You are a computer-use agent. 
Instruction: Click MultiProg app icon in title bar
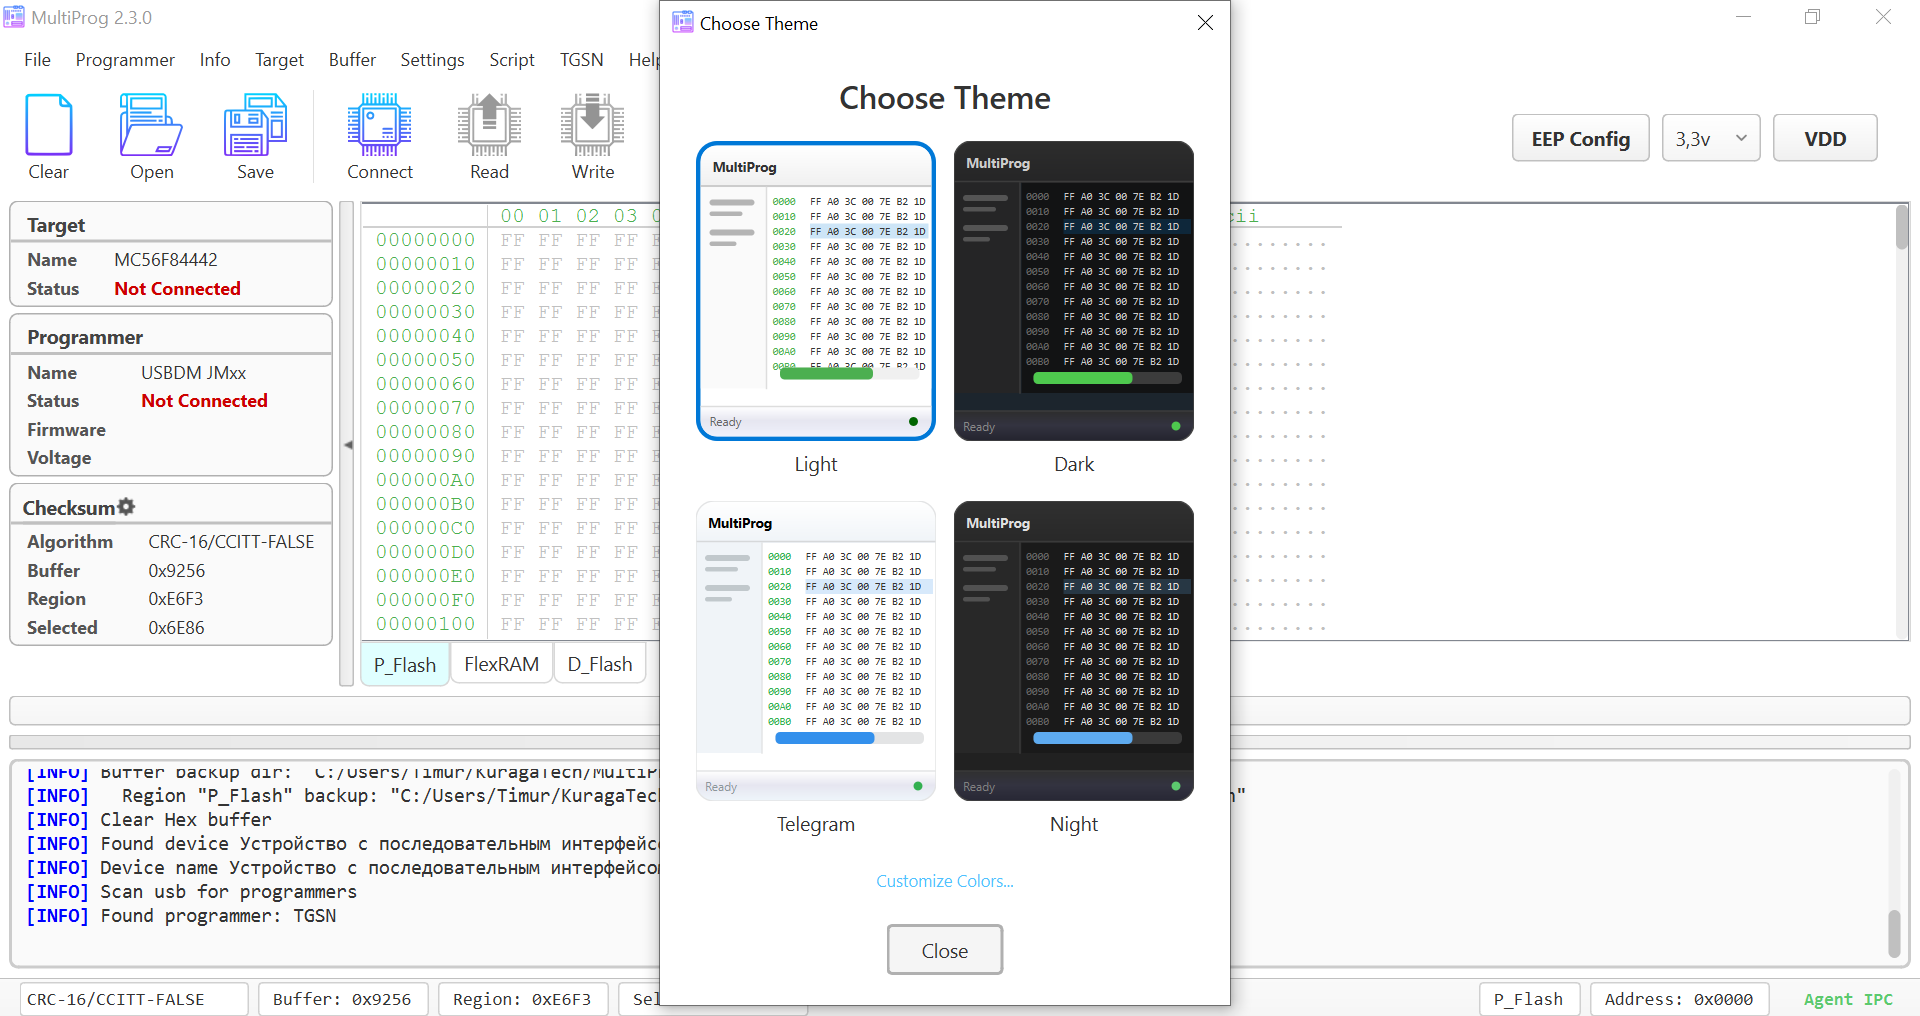13,17
